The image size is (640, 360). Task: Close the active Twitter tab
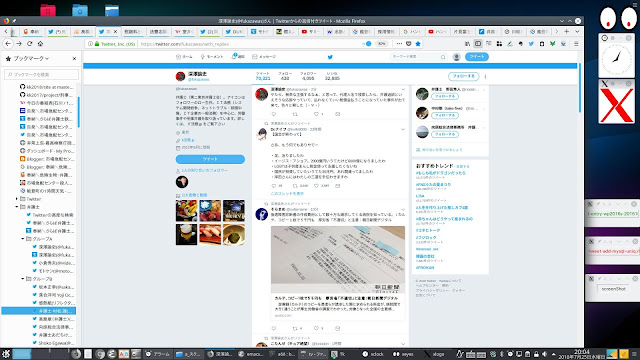(116, 31)
